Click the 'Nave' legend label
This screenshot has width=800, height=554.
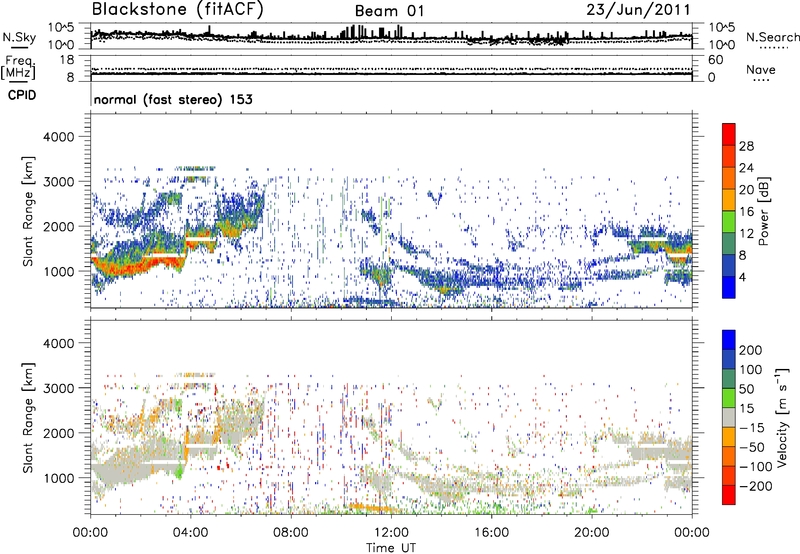761,69
